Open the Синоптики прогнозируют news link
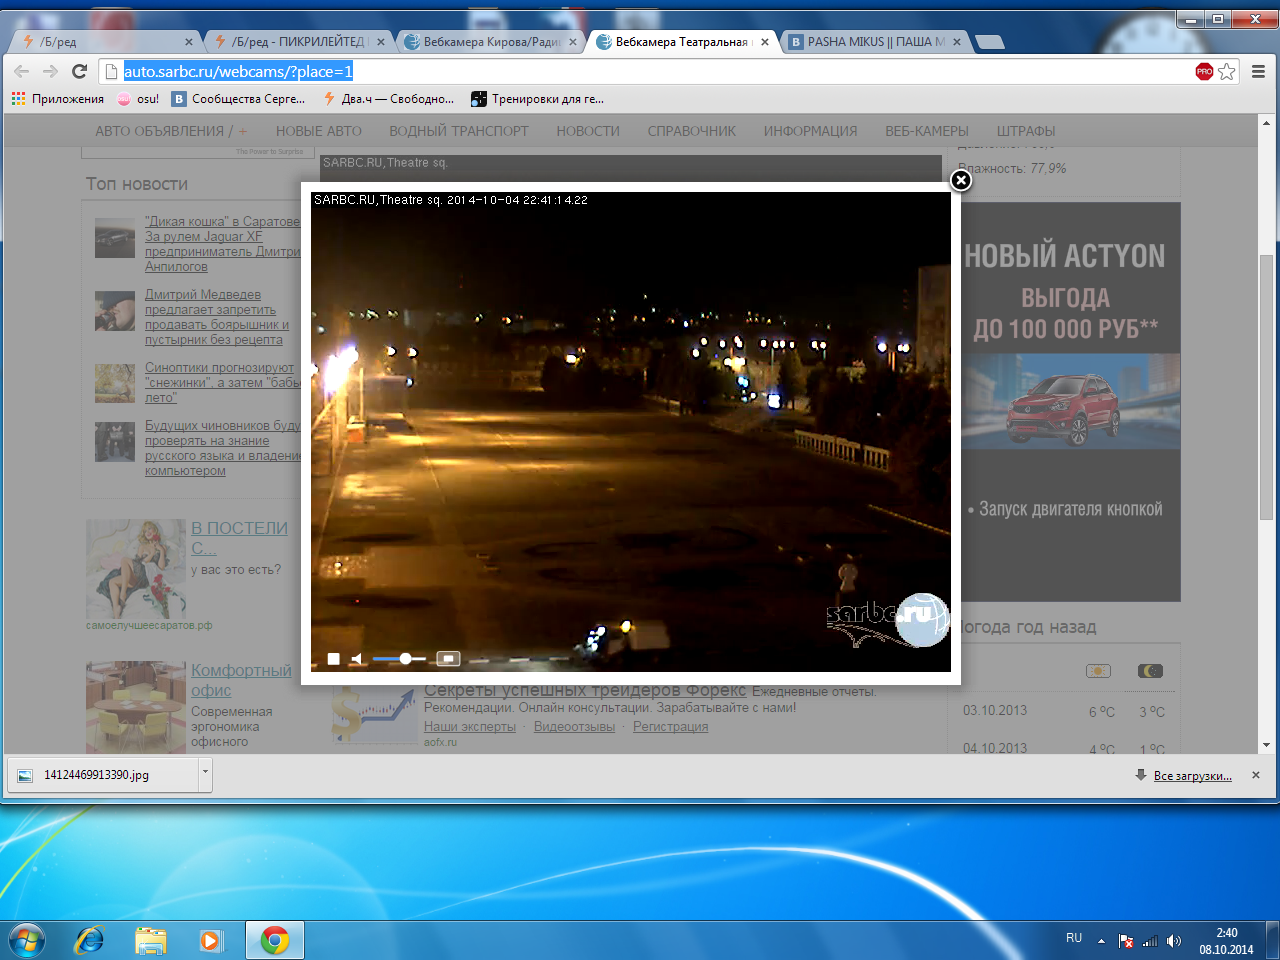Image resolution: width=1280 pixels, height=960 pixels. pyautogui.click(x=223, y=383)
